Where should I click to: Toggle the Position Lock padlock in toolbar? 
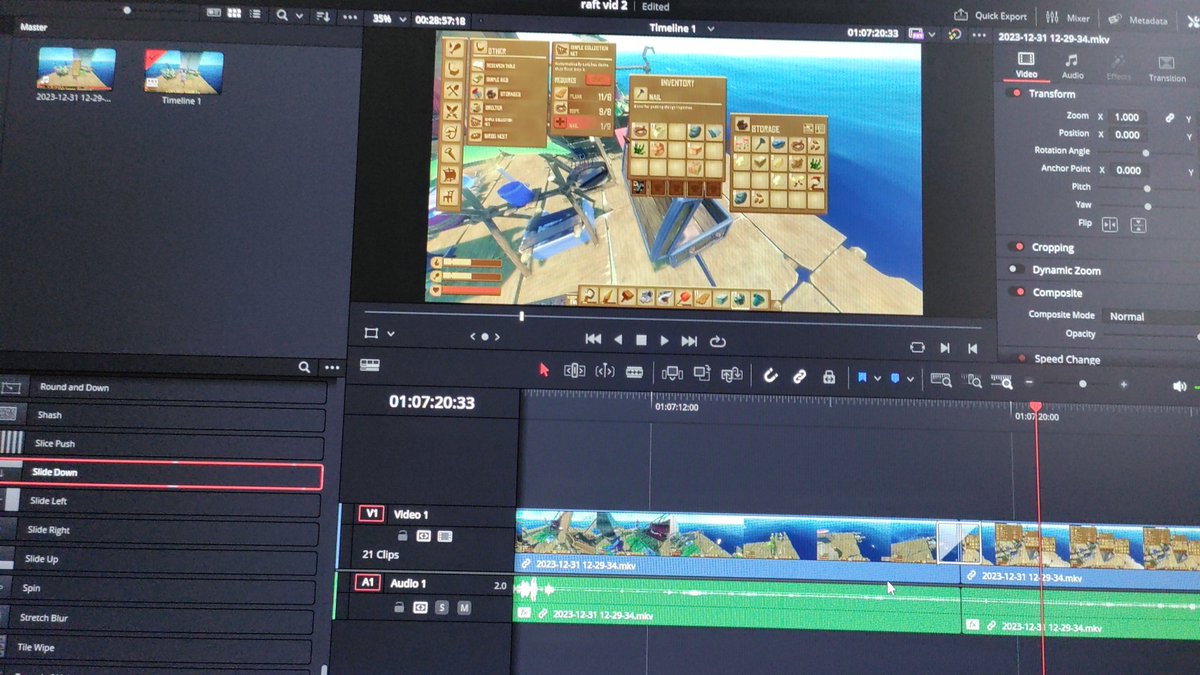829,377
